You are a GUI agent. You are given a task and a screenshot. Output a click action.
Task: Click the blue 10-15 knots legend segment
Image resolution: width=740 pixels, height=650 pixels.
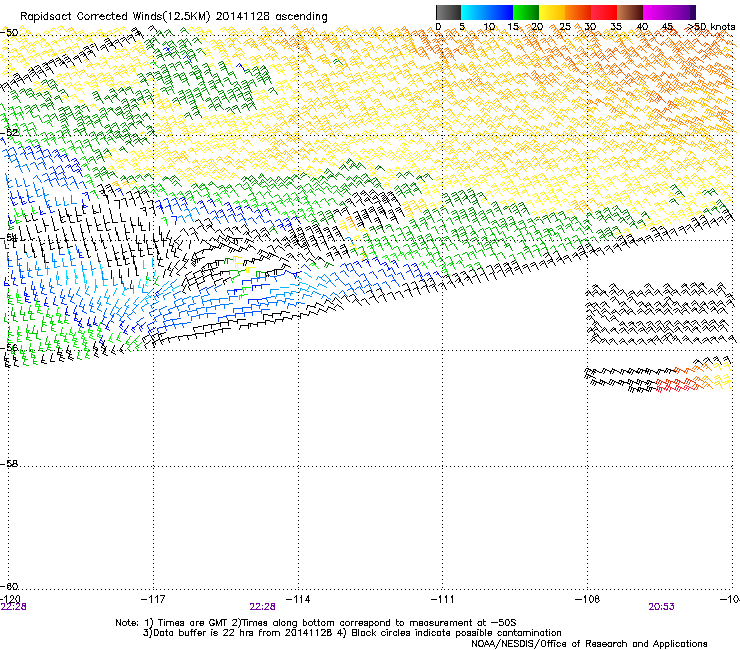point(500,12)
